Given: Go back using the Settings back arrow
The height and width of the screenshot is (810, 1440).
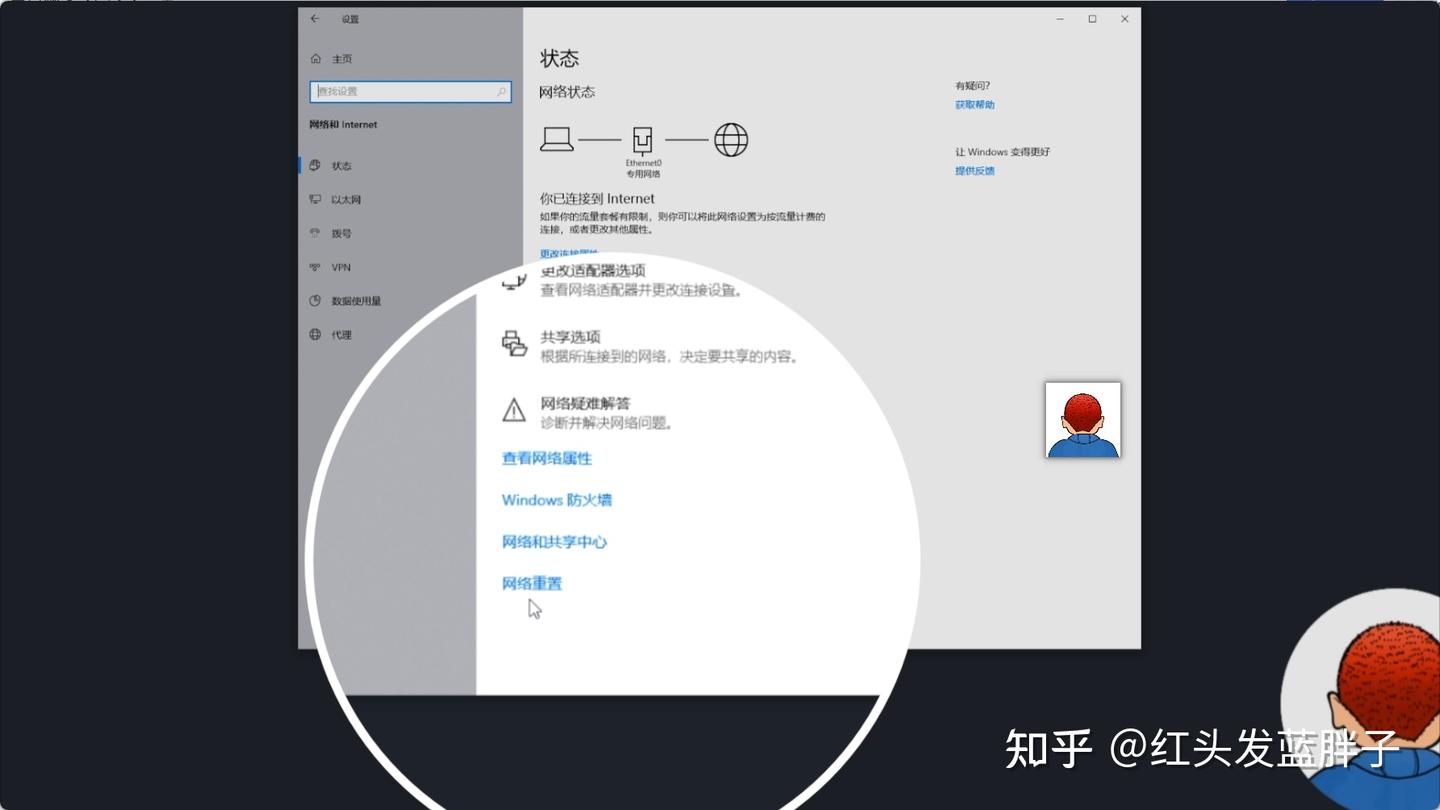Looking at the screenshot, I should [315, 19].
